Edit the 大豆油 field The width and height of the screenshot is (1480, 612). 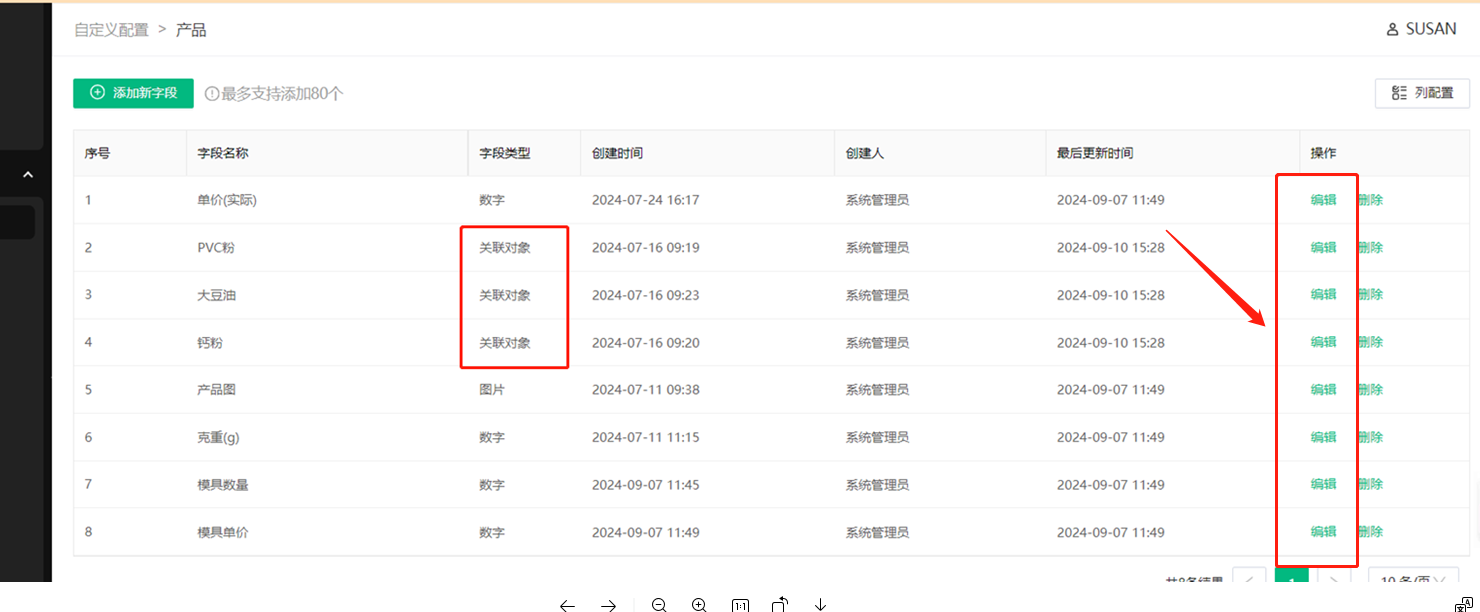(x=1323, y=294)
